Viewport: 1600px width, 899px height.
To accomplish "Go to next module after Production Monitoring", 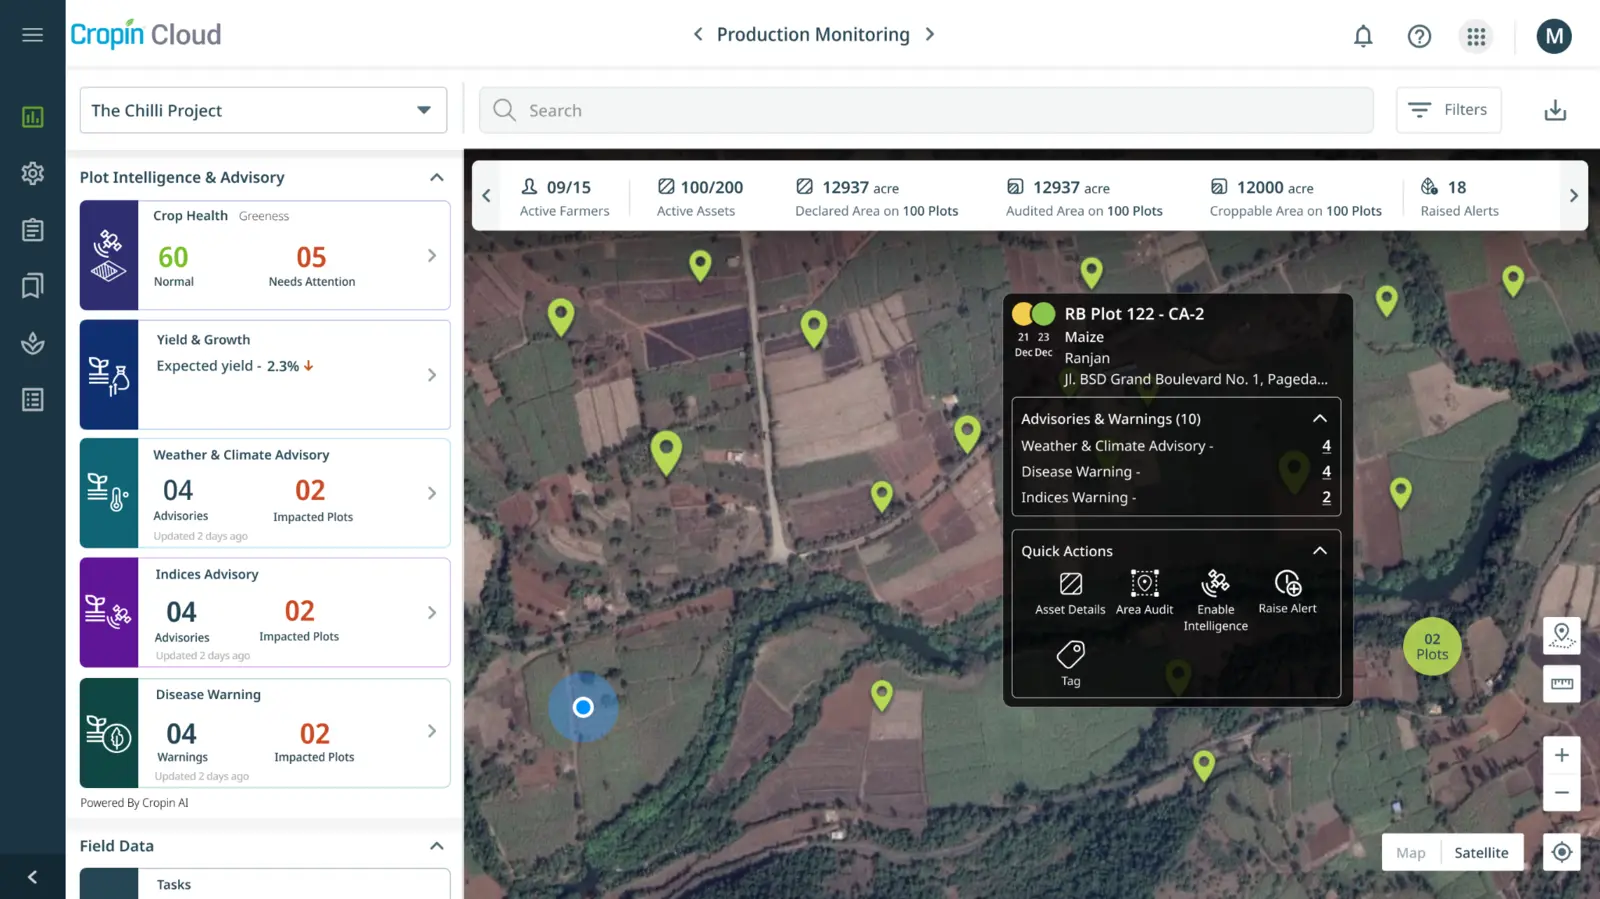I will point(930,35).
